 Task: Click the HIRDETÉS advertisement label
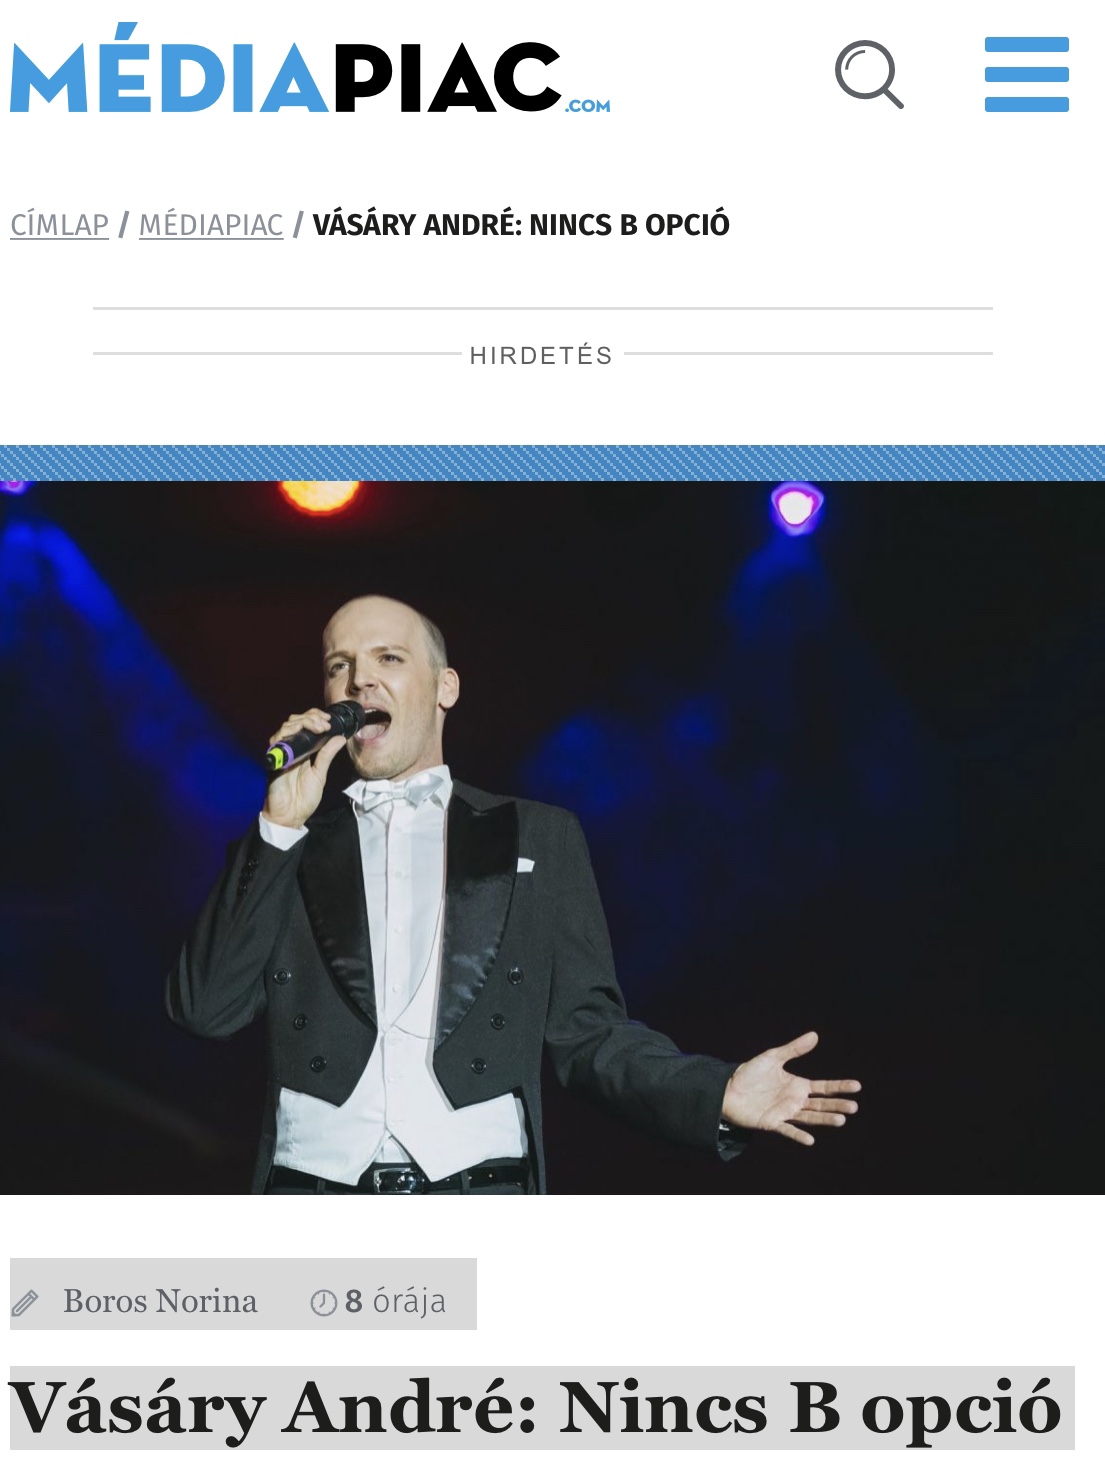tap(541, 355)
